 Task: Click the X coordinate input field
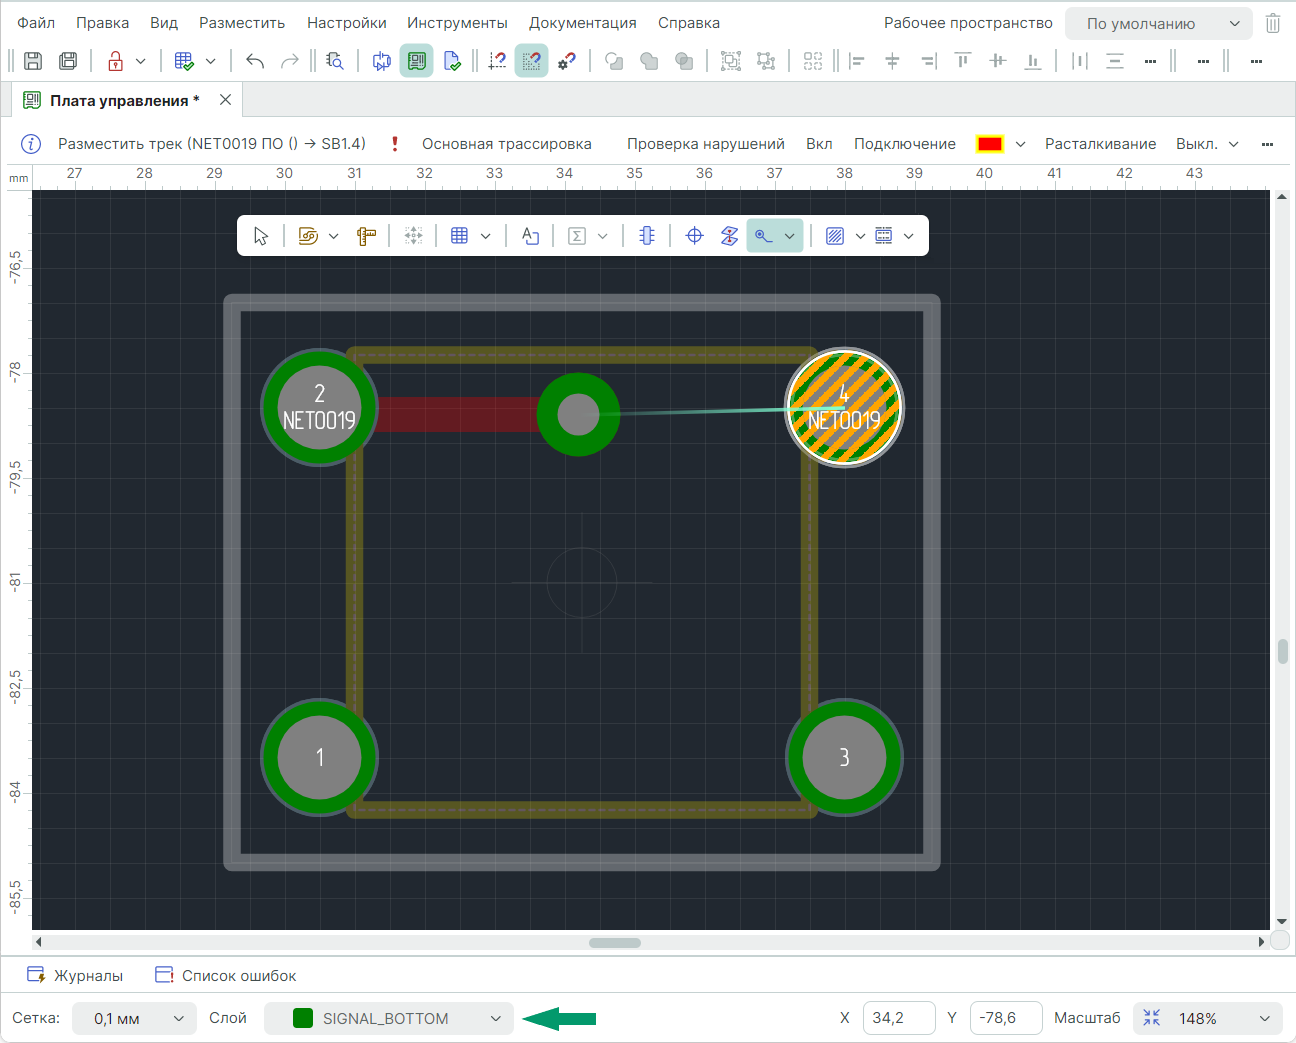pos(898,1018)
